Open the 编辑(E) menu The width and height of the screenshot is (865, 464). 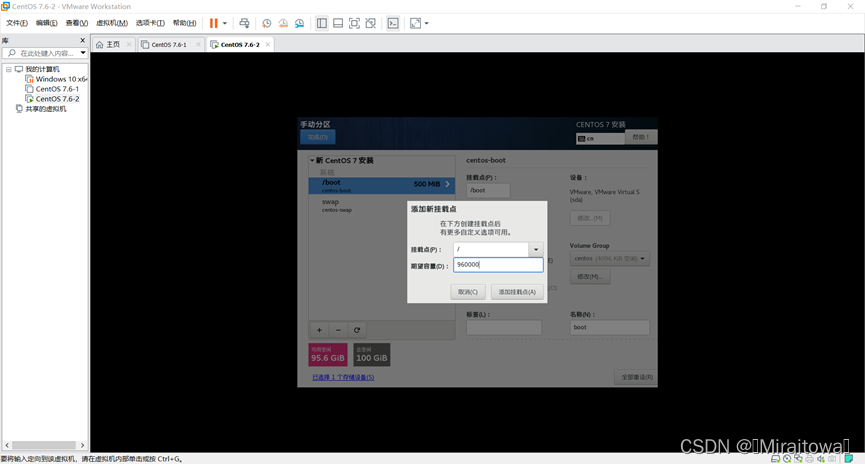click(46, 23)
